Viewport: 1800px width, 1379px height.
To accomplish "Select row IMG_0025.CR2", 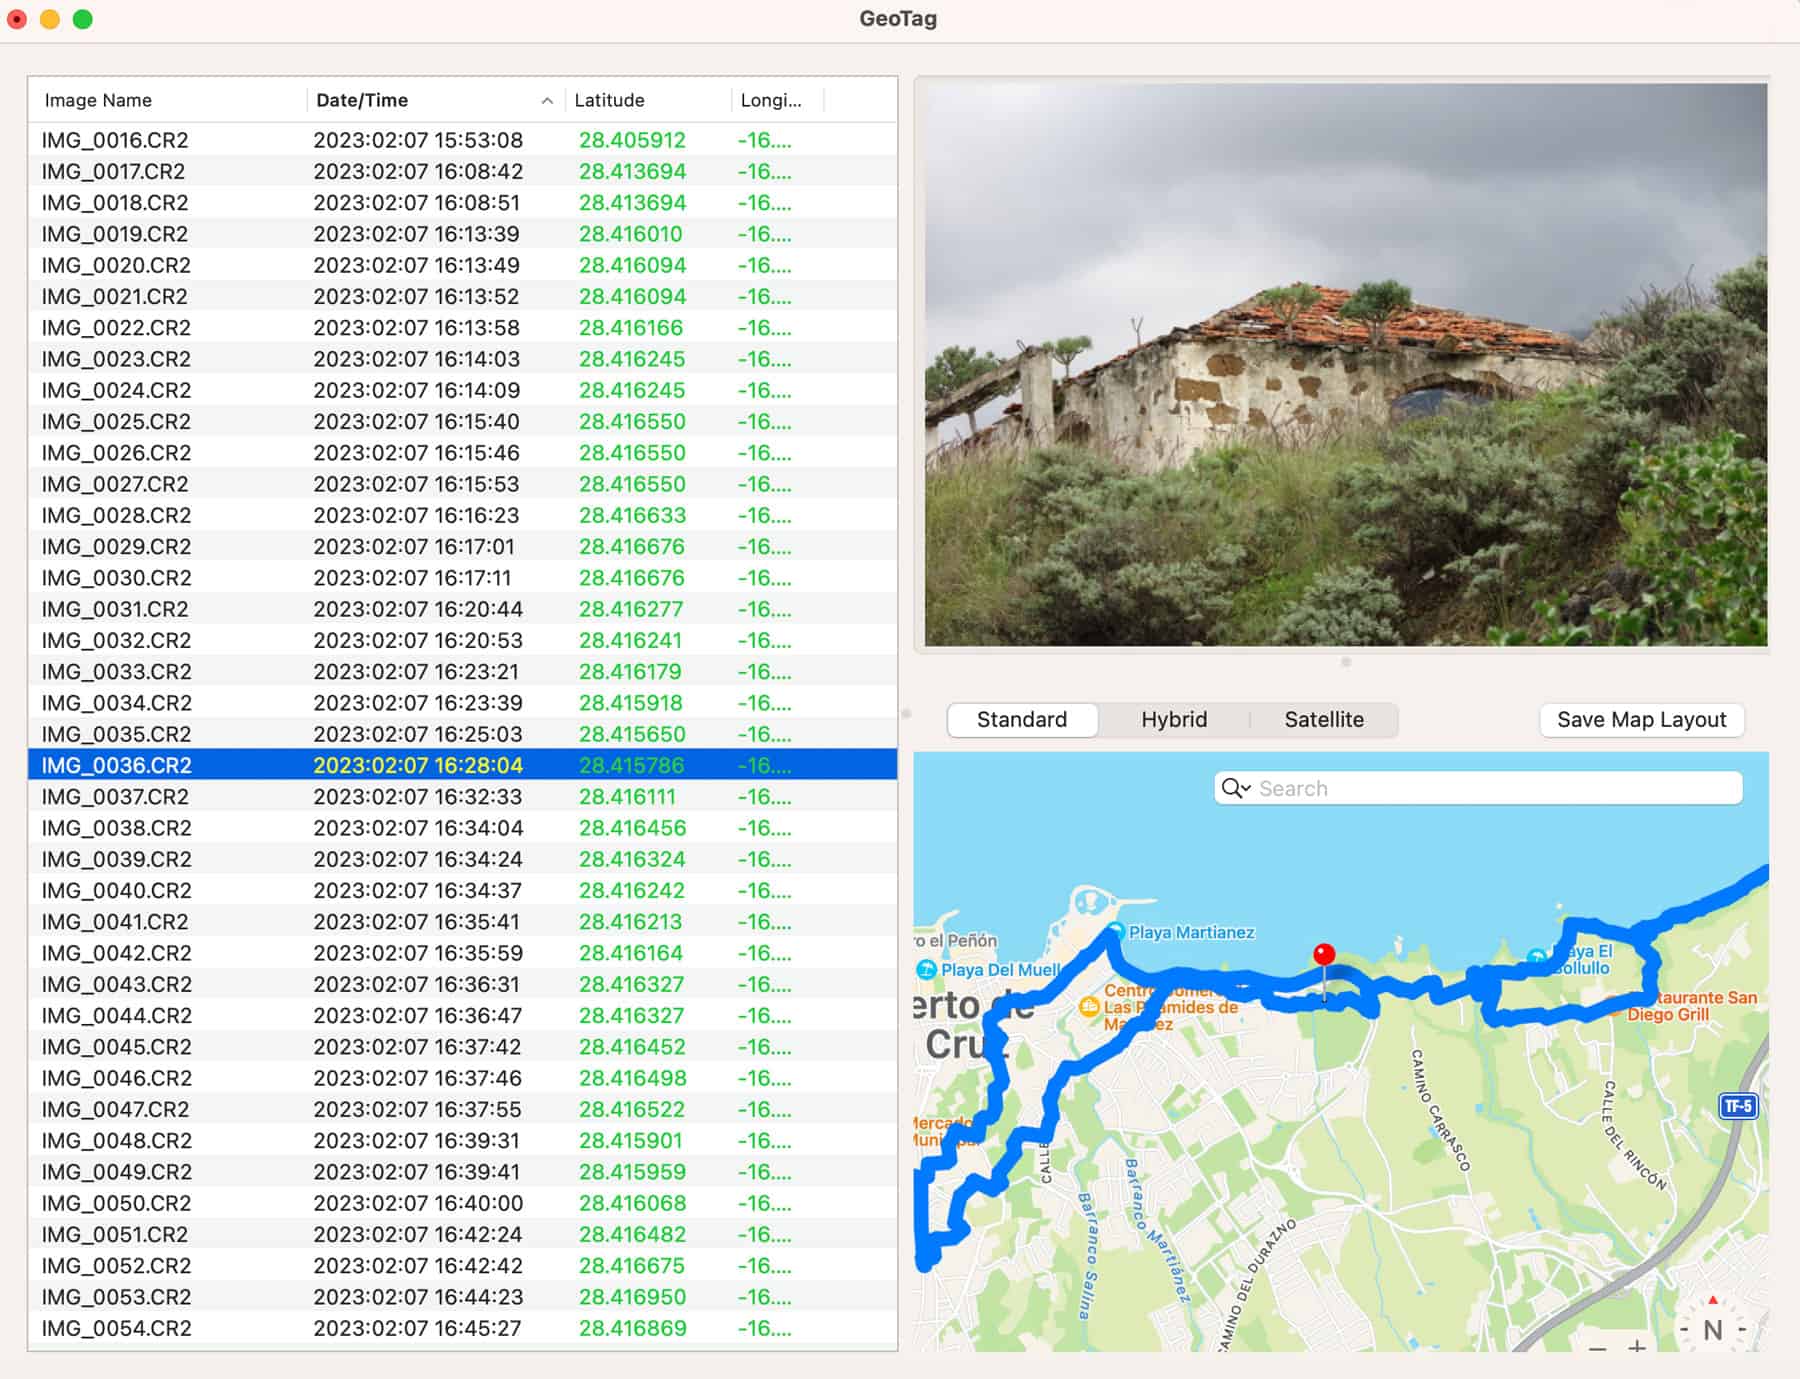I will (462, 421).
